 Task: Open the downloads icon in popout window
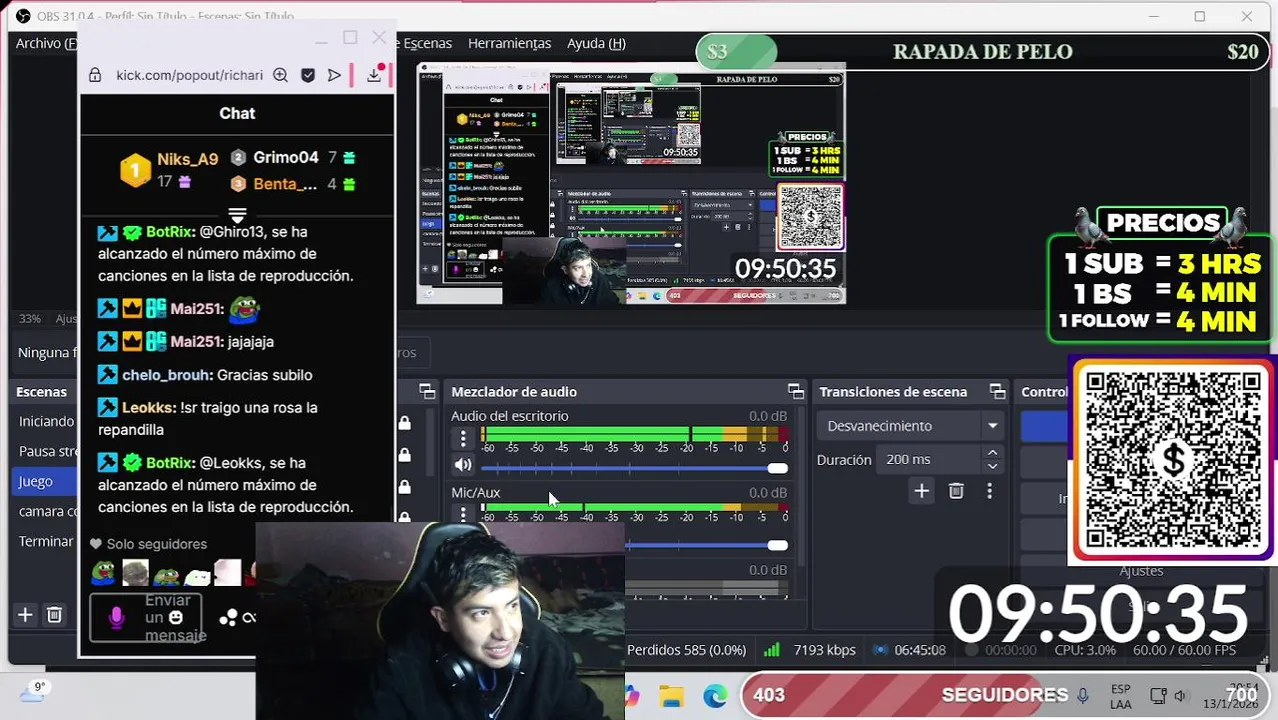tap(374, 75)
